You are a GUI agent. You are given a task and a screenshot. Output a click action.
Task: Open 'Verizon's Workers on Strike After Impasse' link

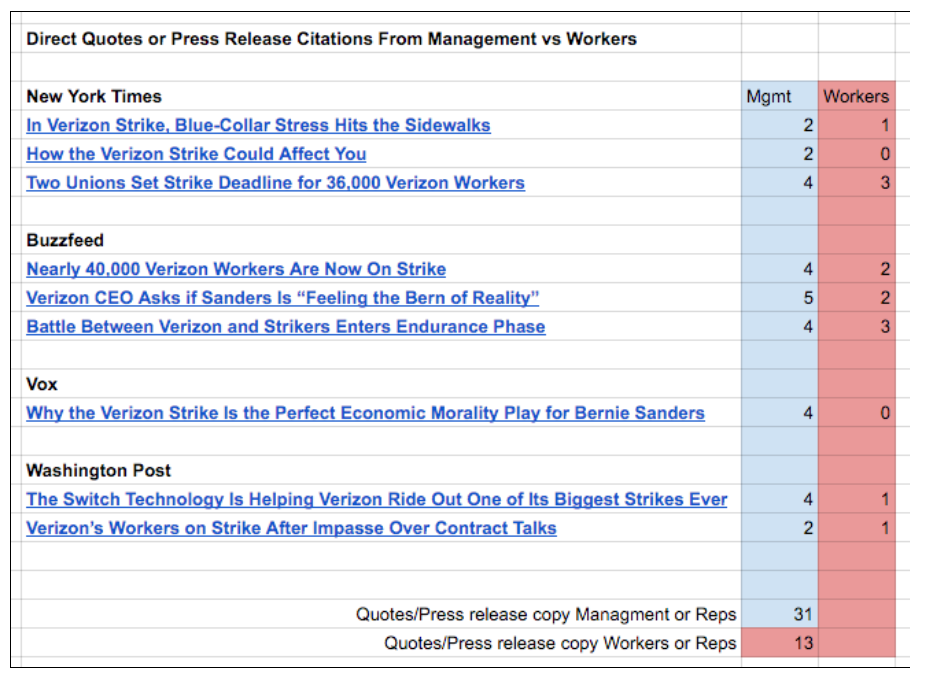coord(291,528)
